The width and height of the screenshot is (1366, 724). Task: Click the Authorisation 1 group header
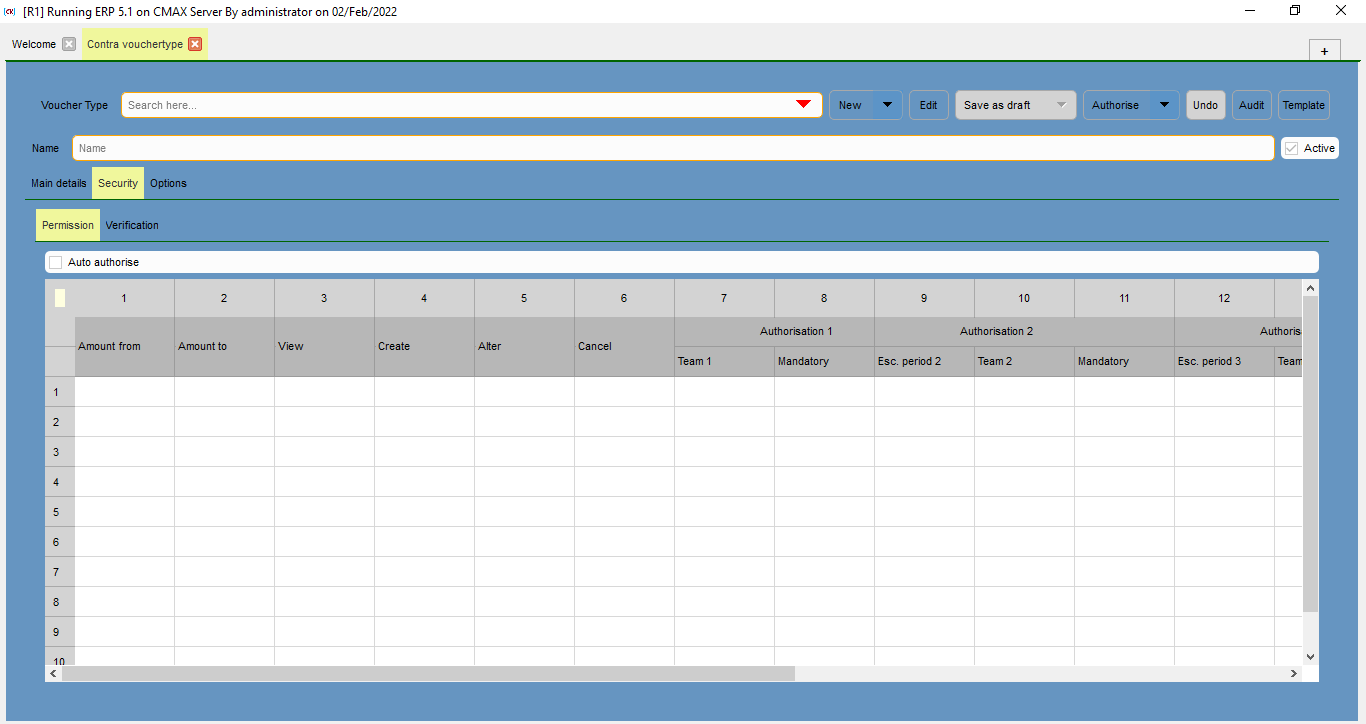pos(774,331)
